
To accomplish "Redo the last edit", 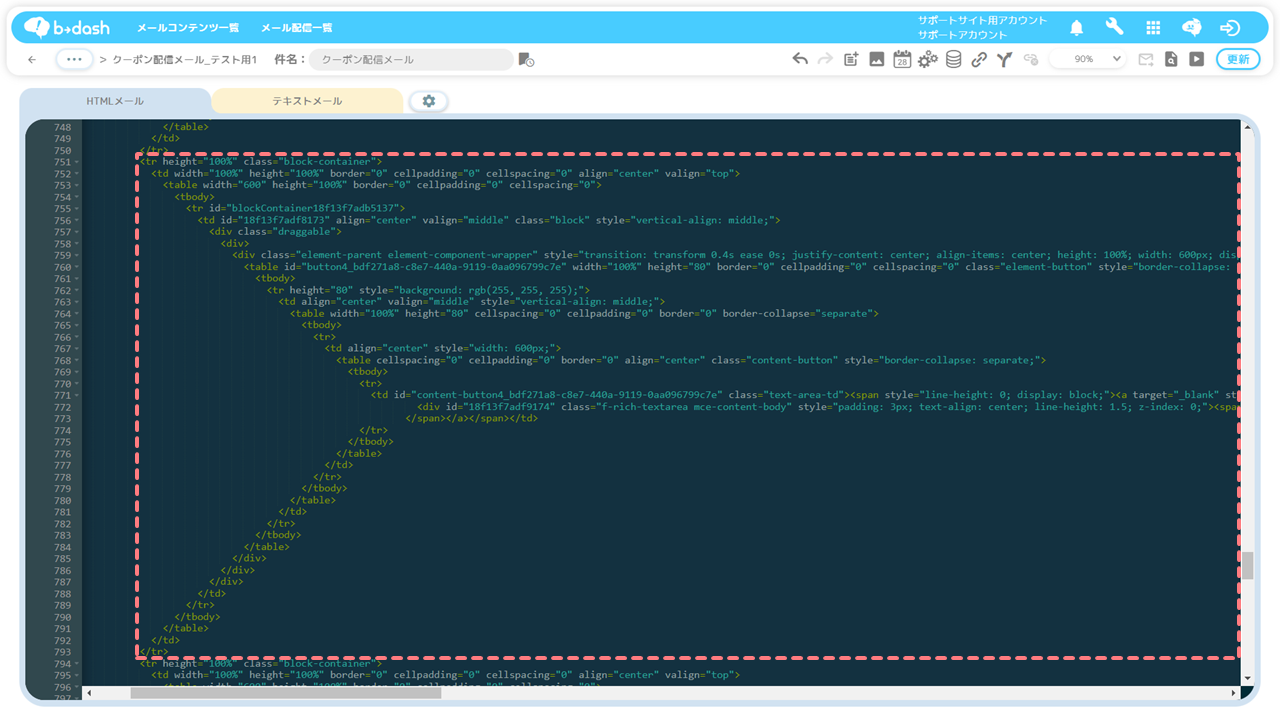I will [825, 59].
